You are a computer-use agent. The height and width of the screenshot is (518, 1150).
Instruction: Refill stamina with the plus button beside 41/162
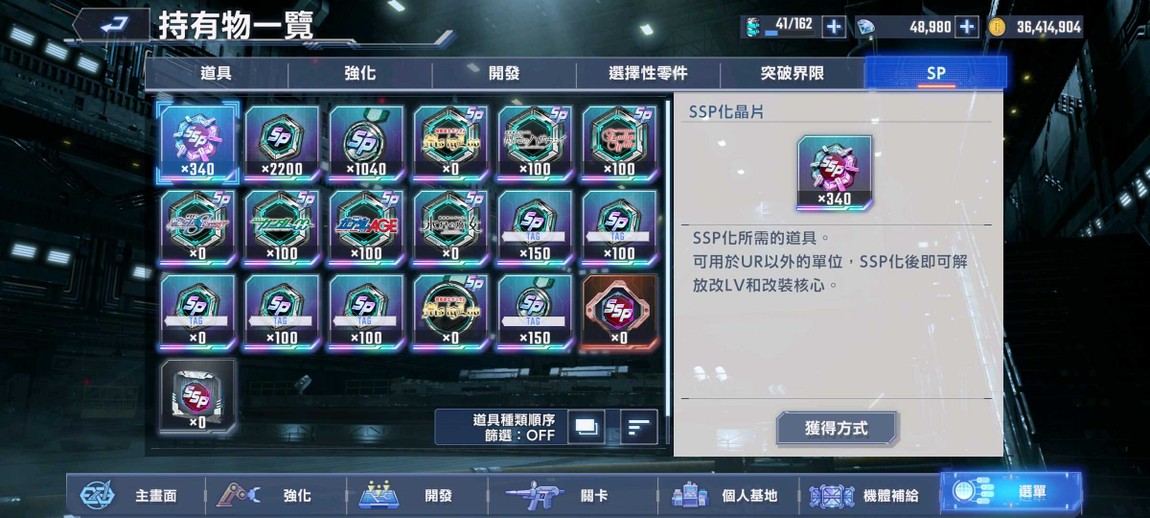833,27
